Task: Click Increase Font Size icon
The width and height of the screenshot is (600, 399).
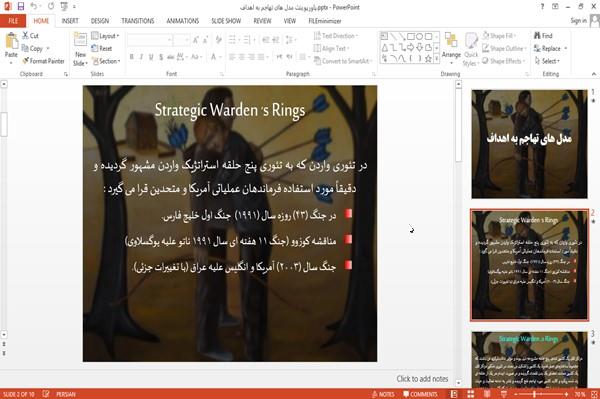Action: click(196, 40)
